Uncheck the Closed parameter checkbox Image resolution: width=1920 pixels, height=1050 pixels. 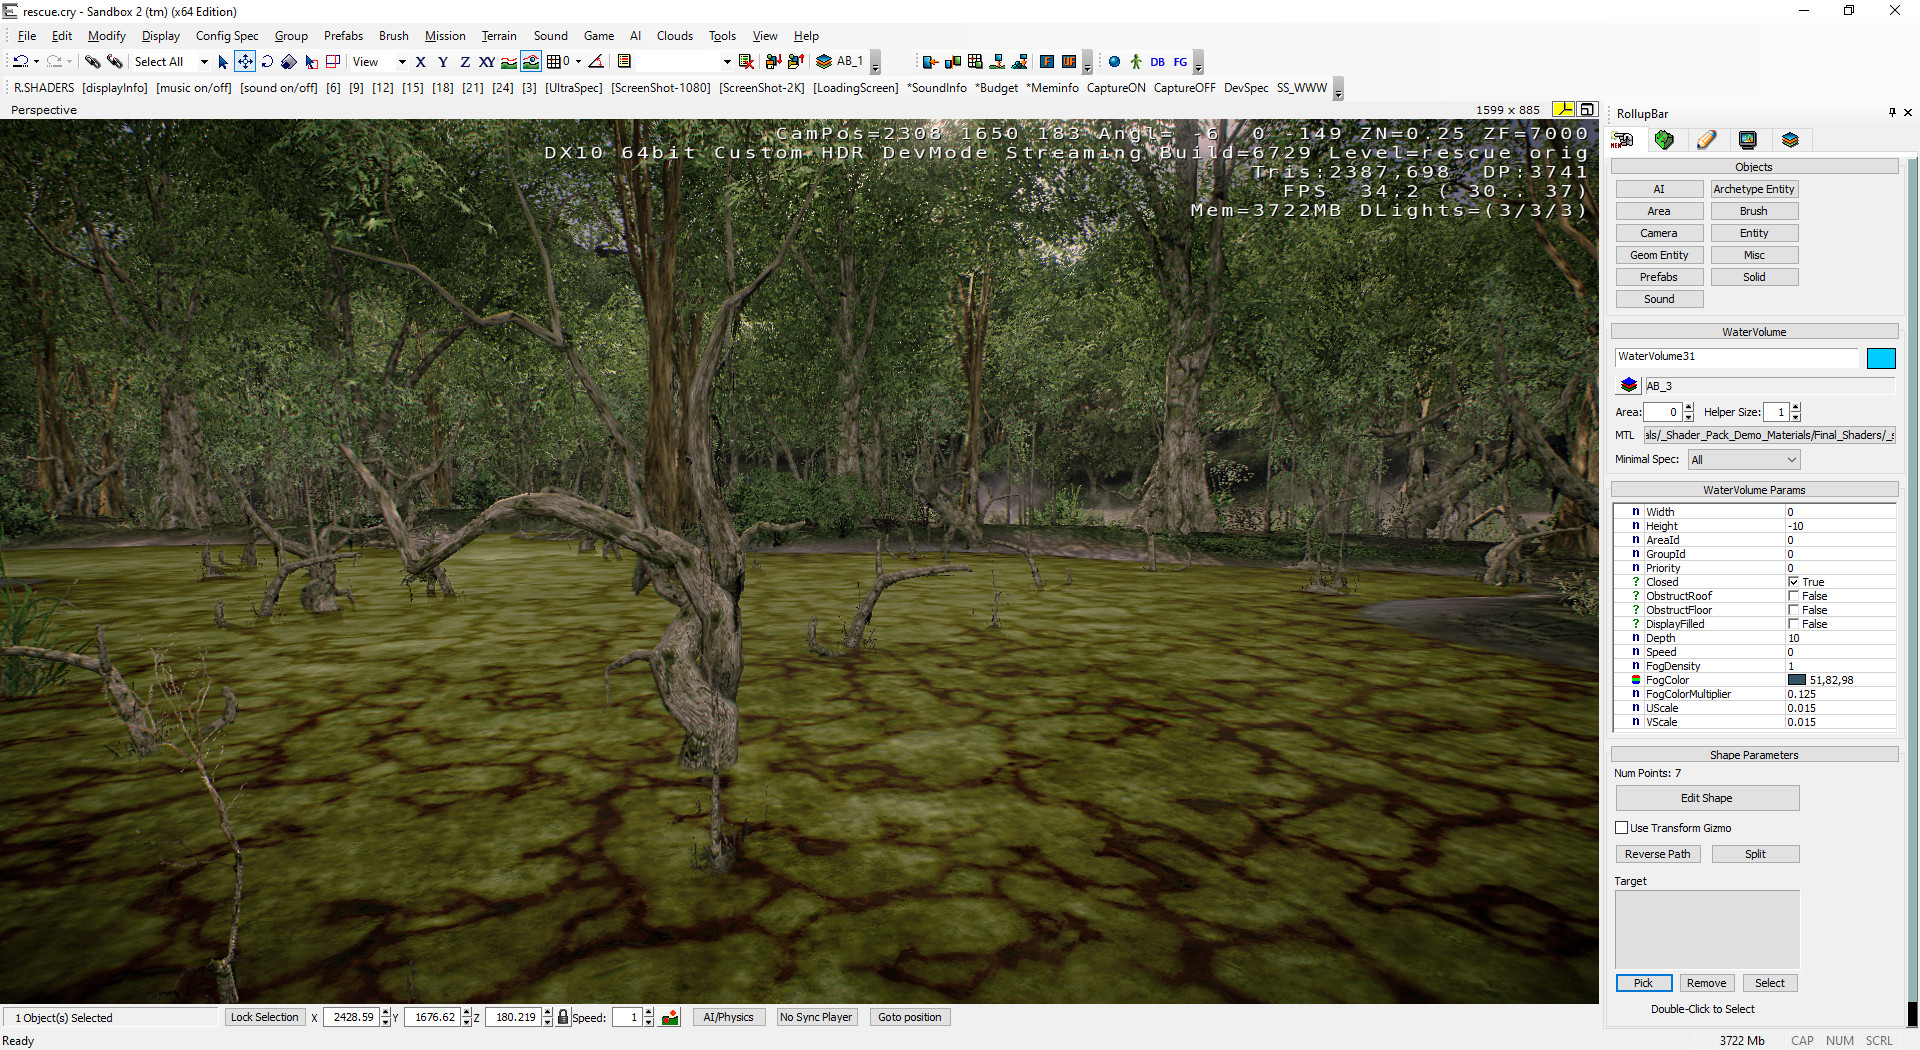pyautogui.click(x=1794, y=582)
